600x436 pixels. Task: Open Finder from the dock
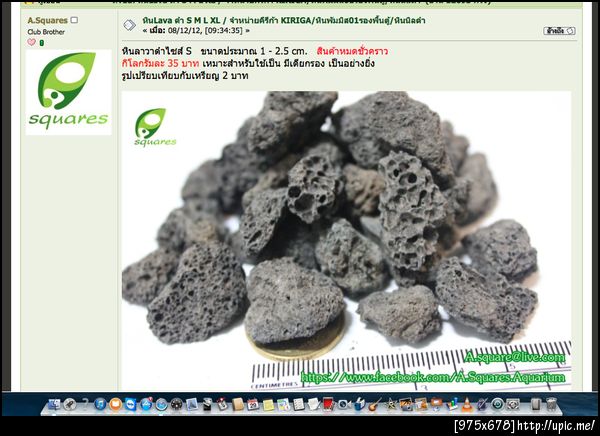[x=54, y=404]
